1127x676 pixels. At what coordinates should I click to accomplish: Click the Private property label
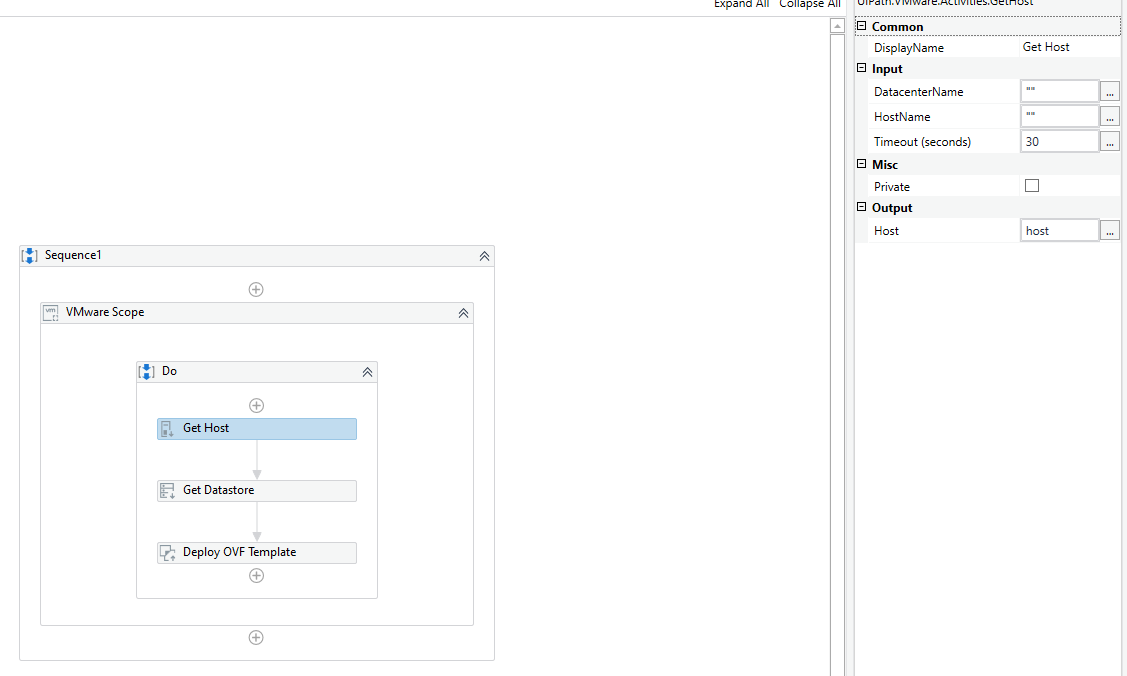point(892,187)
